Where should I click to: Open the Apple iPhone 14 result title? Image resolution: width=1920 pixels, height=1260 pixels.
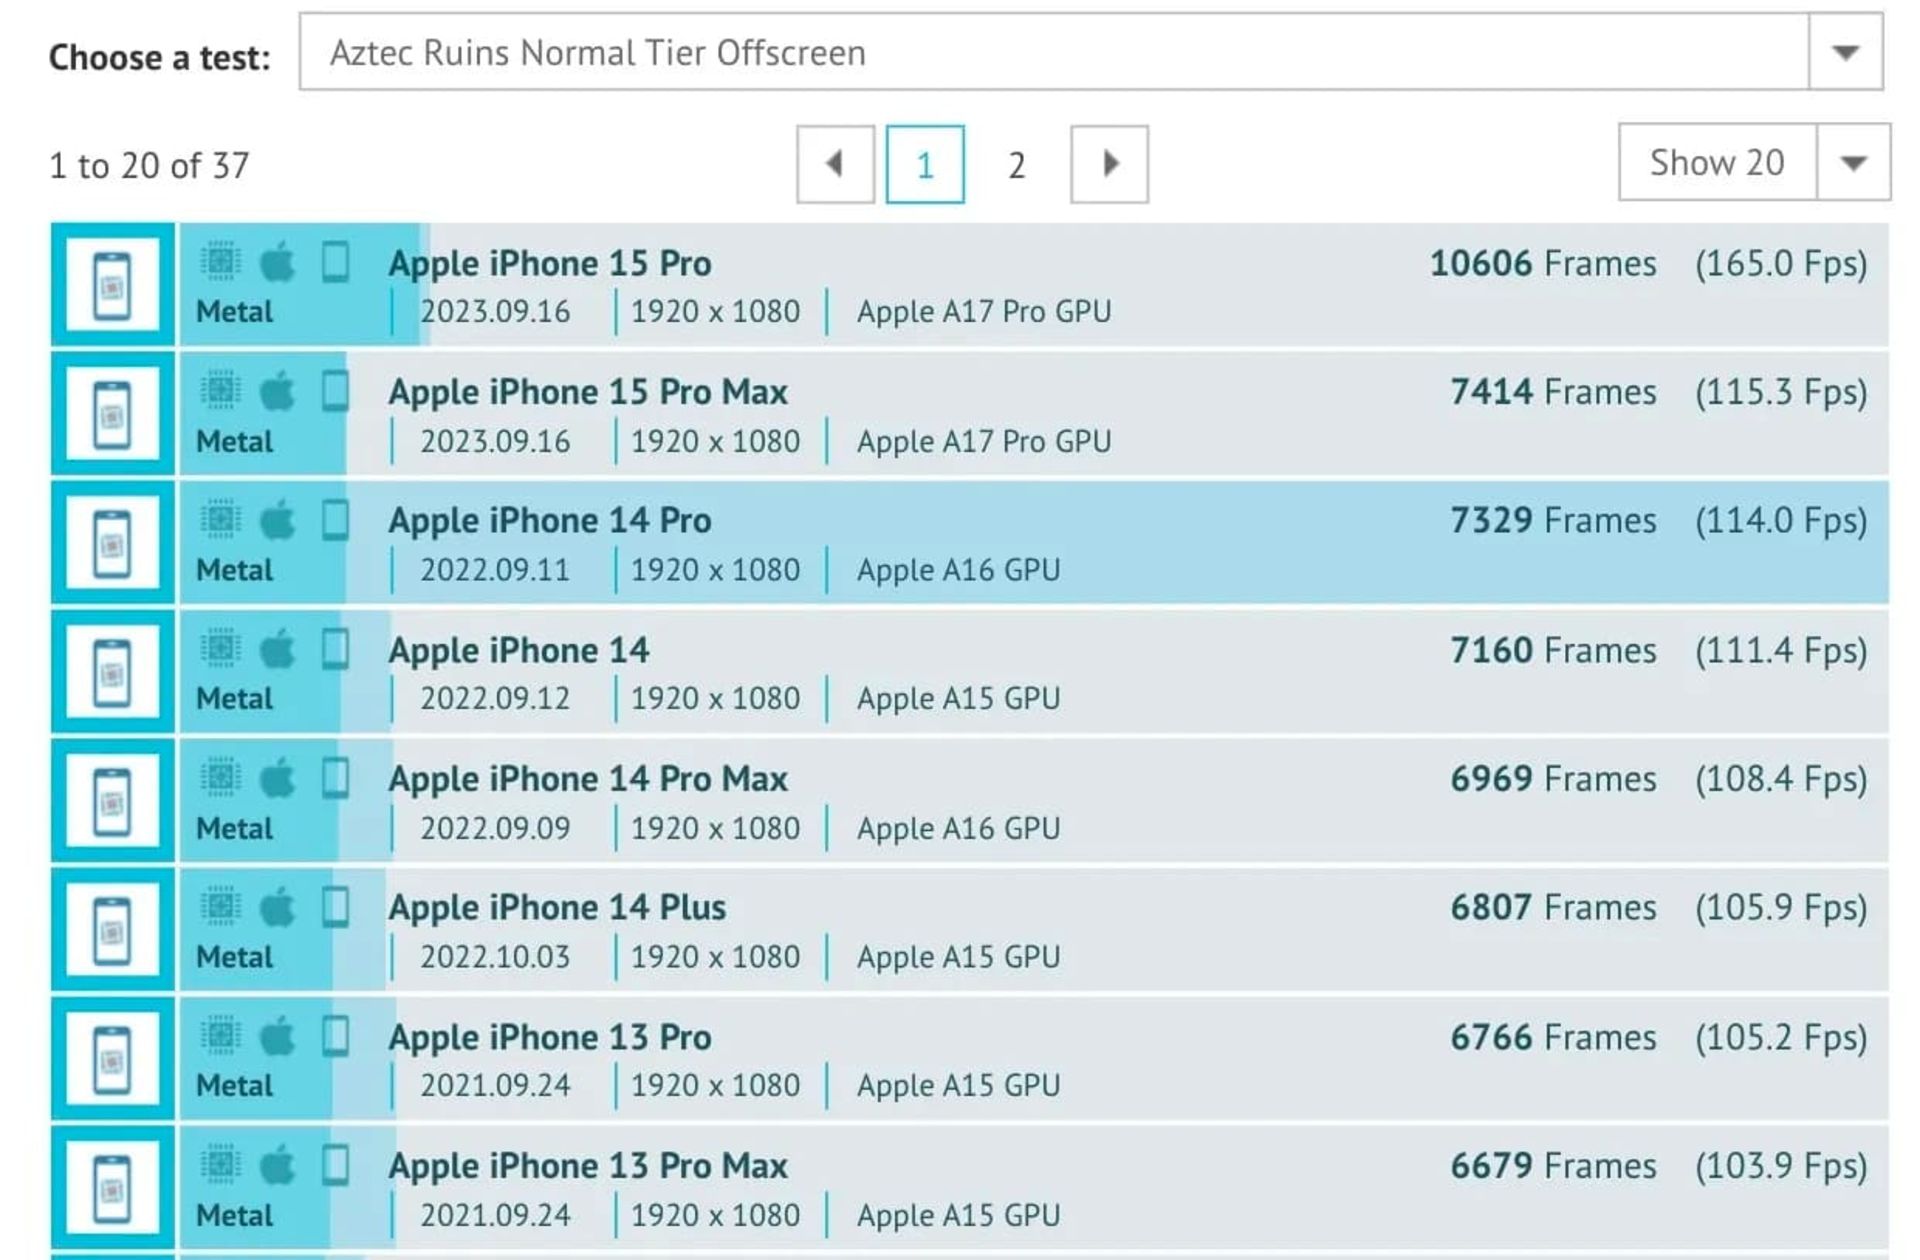point(519,651)
